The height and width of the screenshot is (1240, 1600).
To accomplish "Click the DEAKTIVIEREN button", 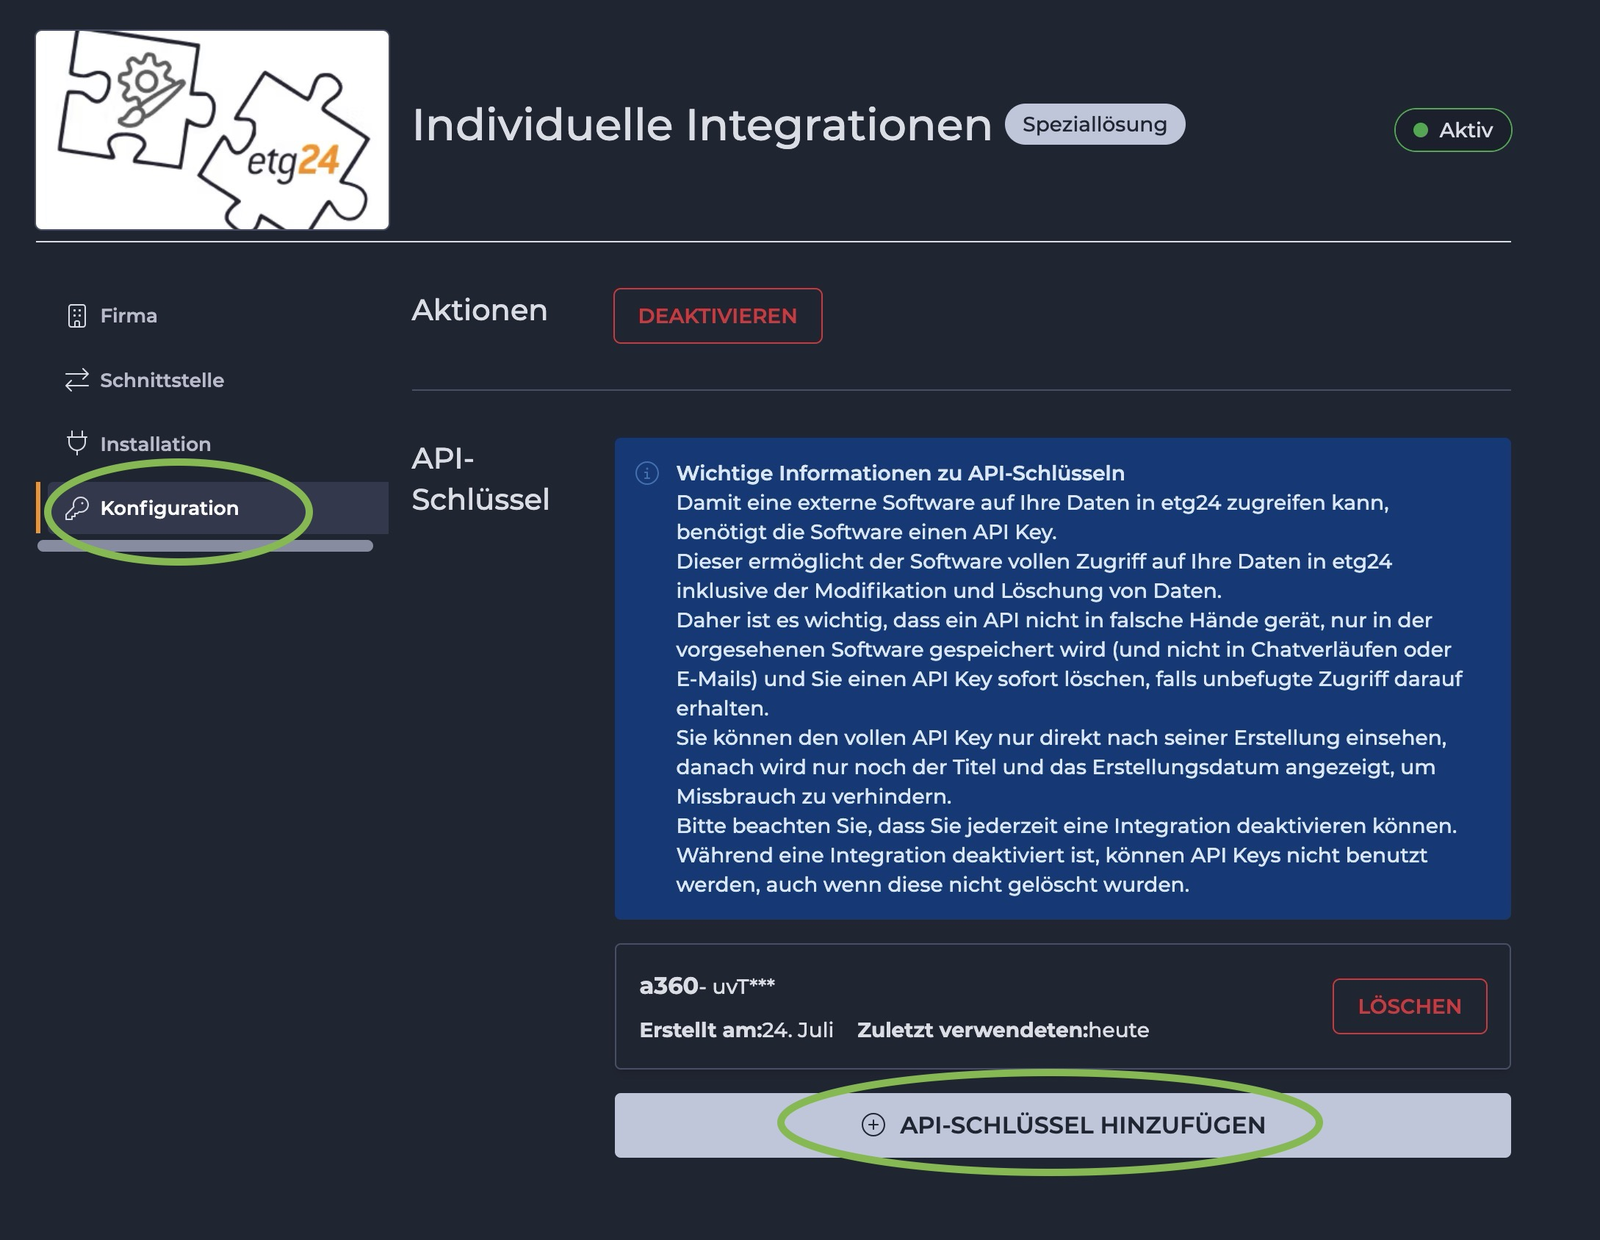I will (718, 316).
